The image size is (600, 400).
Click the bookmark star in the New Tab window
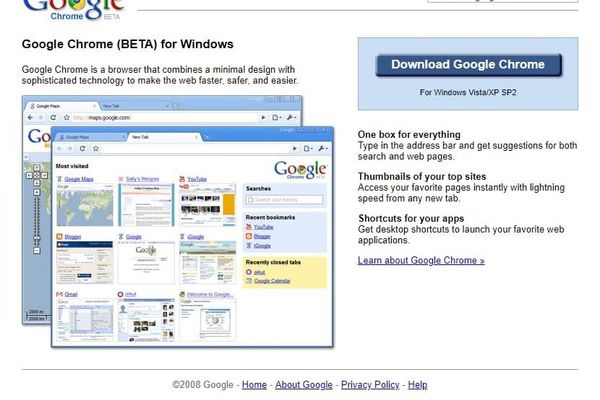96,149
